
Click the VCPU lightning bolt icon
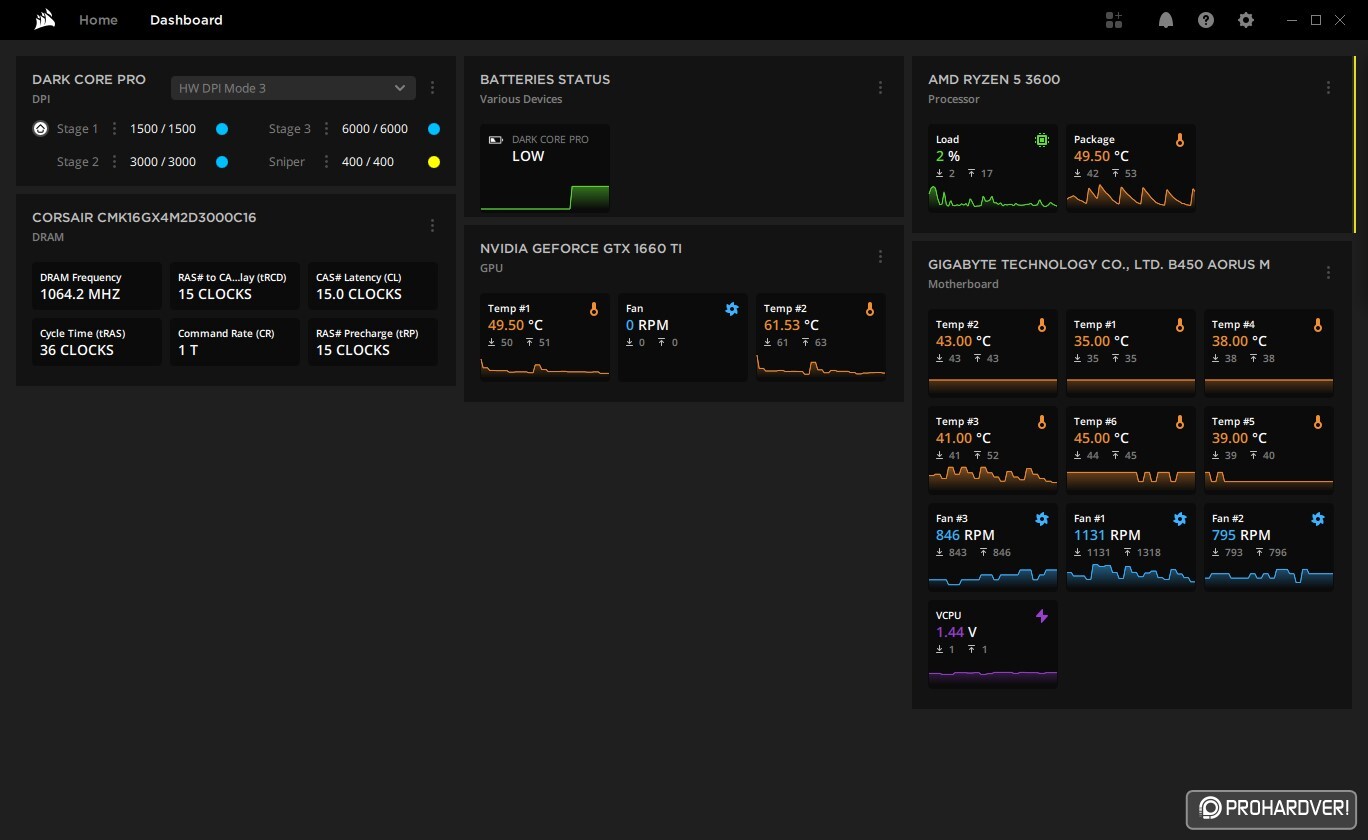pos(1042,617)
